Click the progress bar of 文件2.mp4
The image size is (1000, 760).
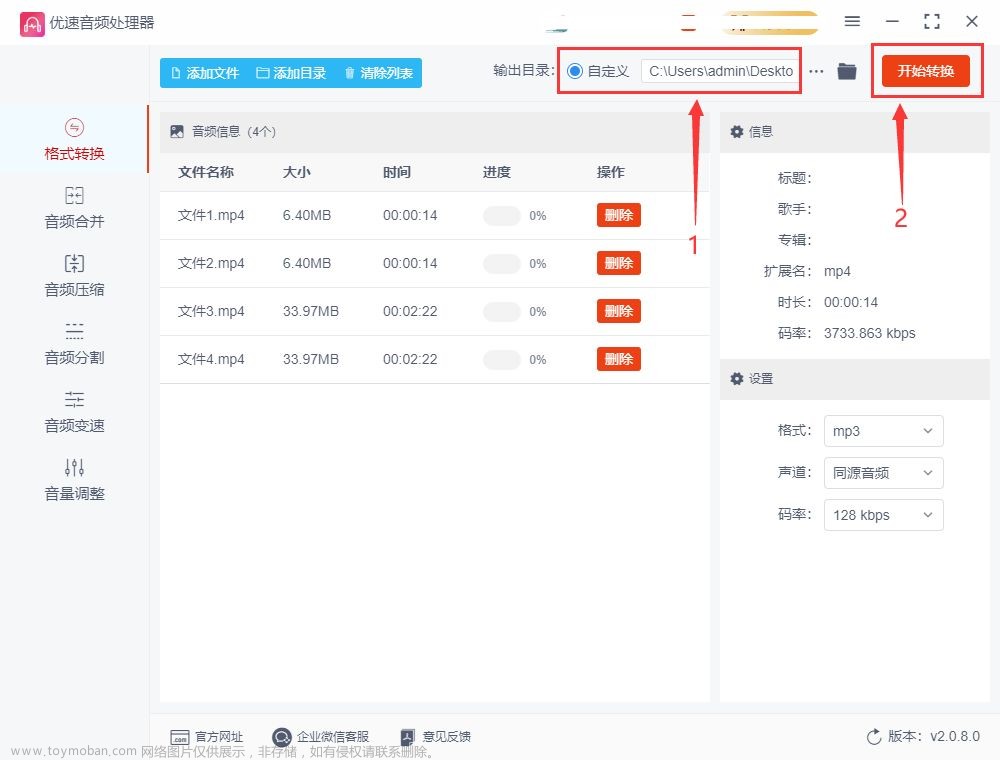502,263
